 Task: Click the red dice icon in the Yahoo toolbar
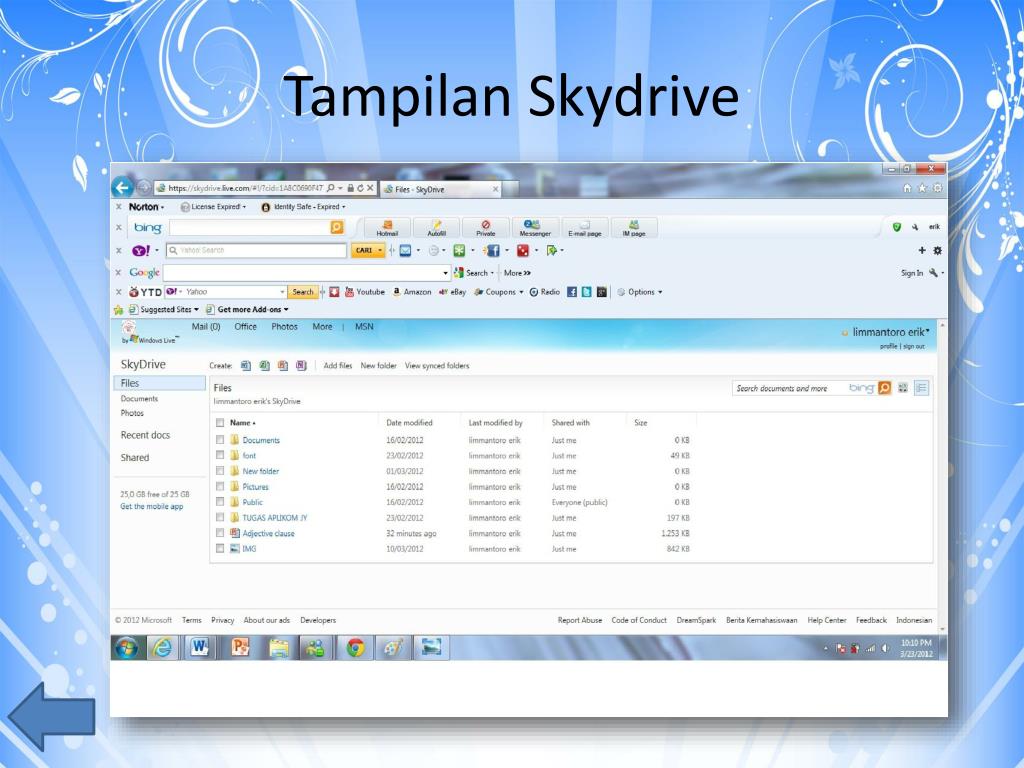point(522,250)
